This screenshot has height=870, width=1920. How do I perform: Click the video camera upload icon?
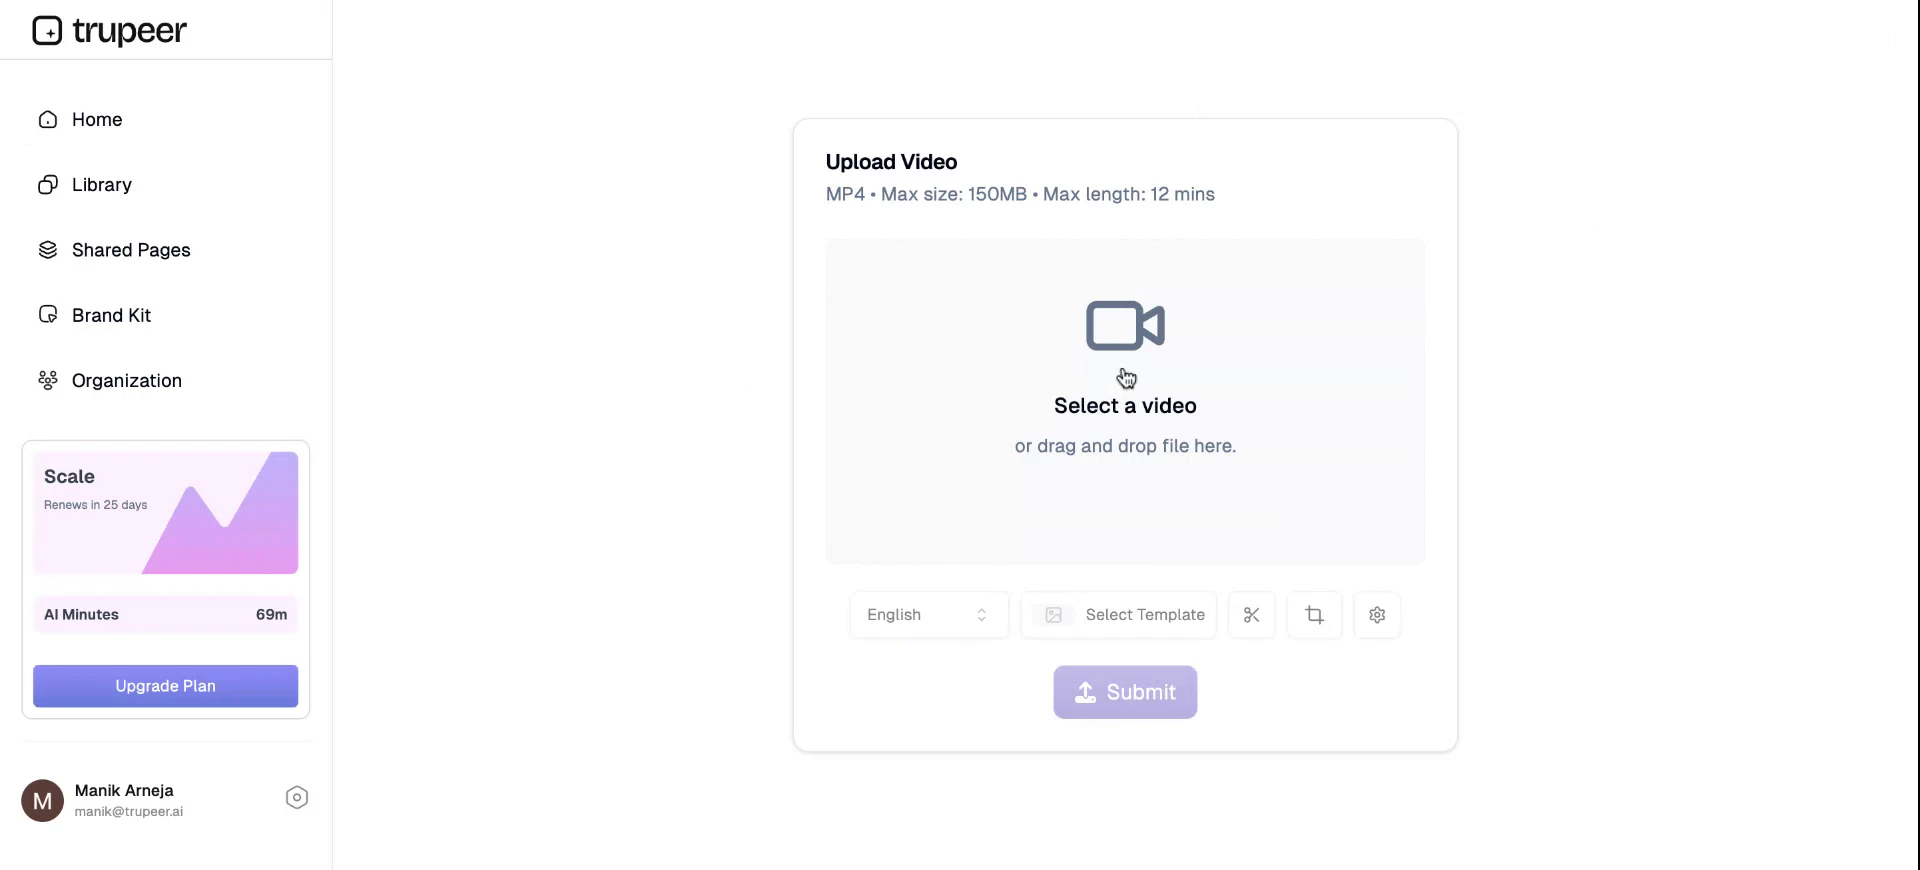click(x=1125, y=325)
